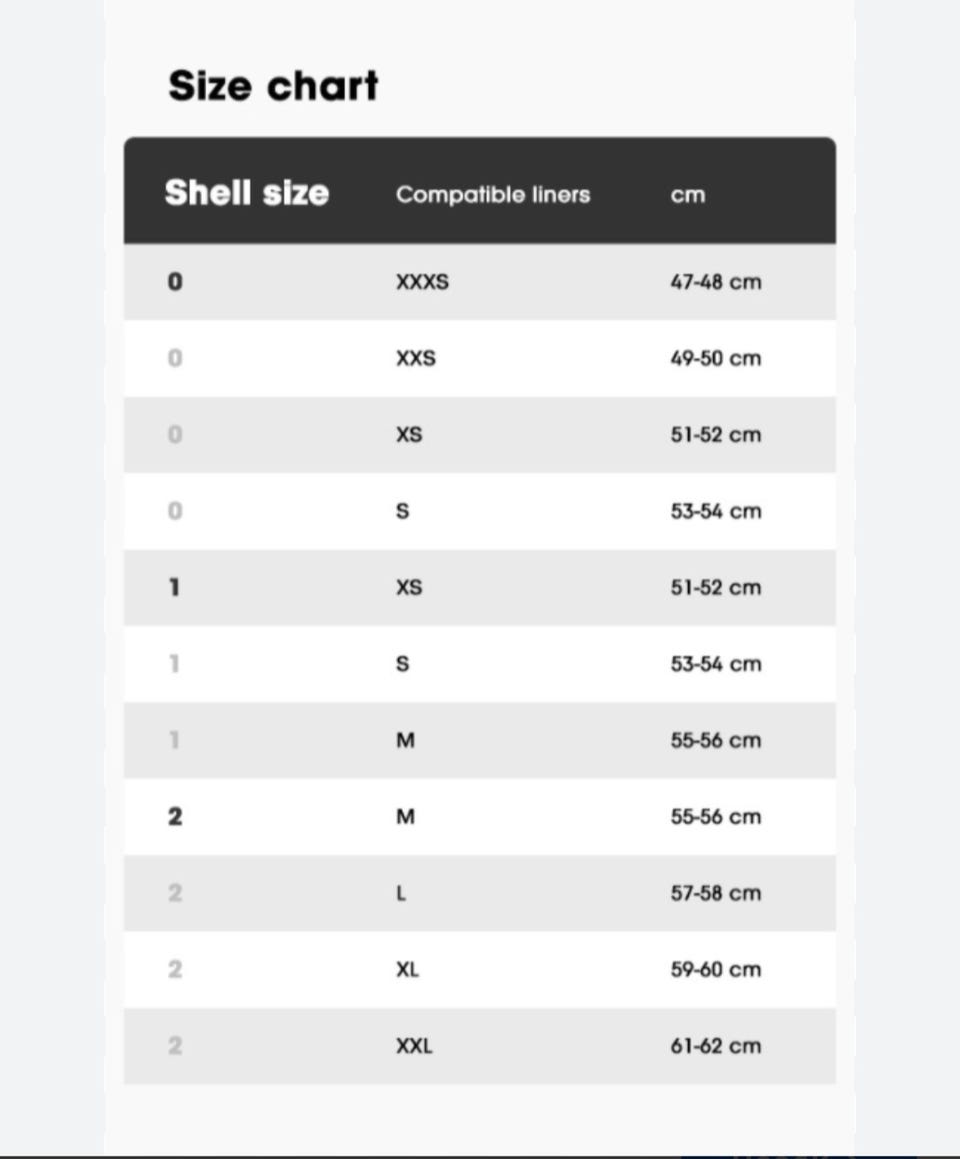Click the M liner in shell 2 row
The width and height of the screenshot is (960, 1159).
pyautogui.click(x=405, y=817)
